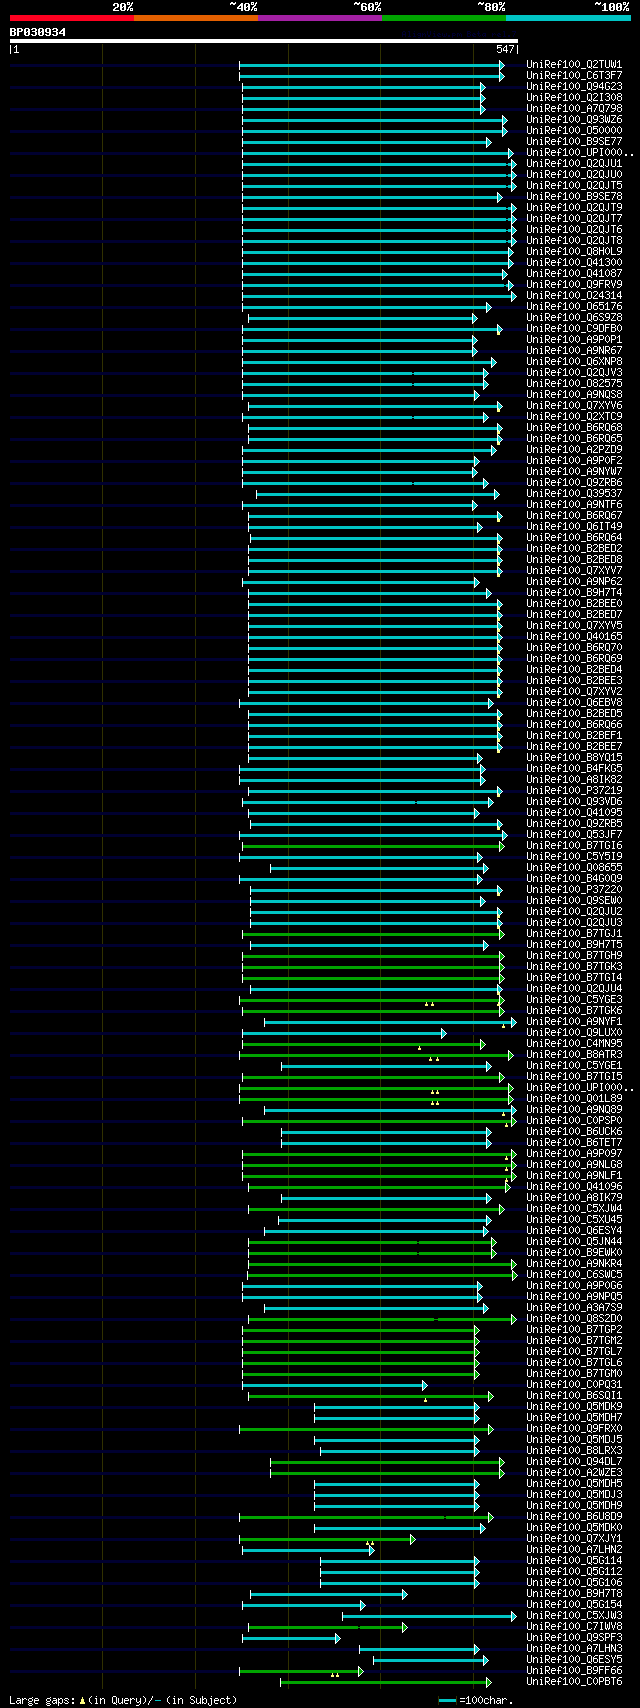This screenshot has height=1708, width=640.
Task: Select the UniRef100_Q94G23 label
Action: pyautogui.click(x=574, y=87)
